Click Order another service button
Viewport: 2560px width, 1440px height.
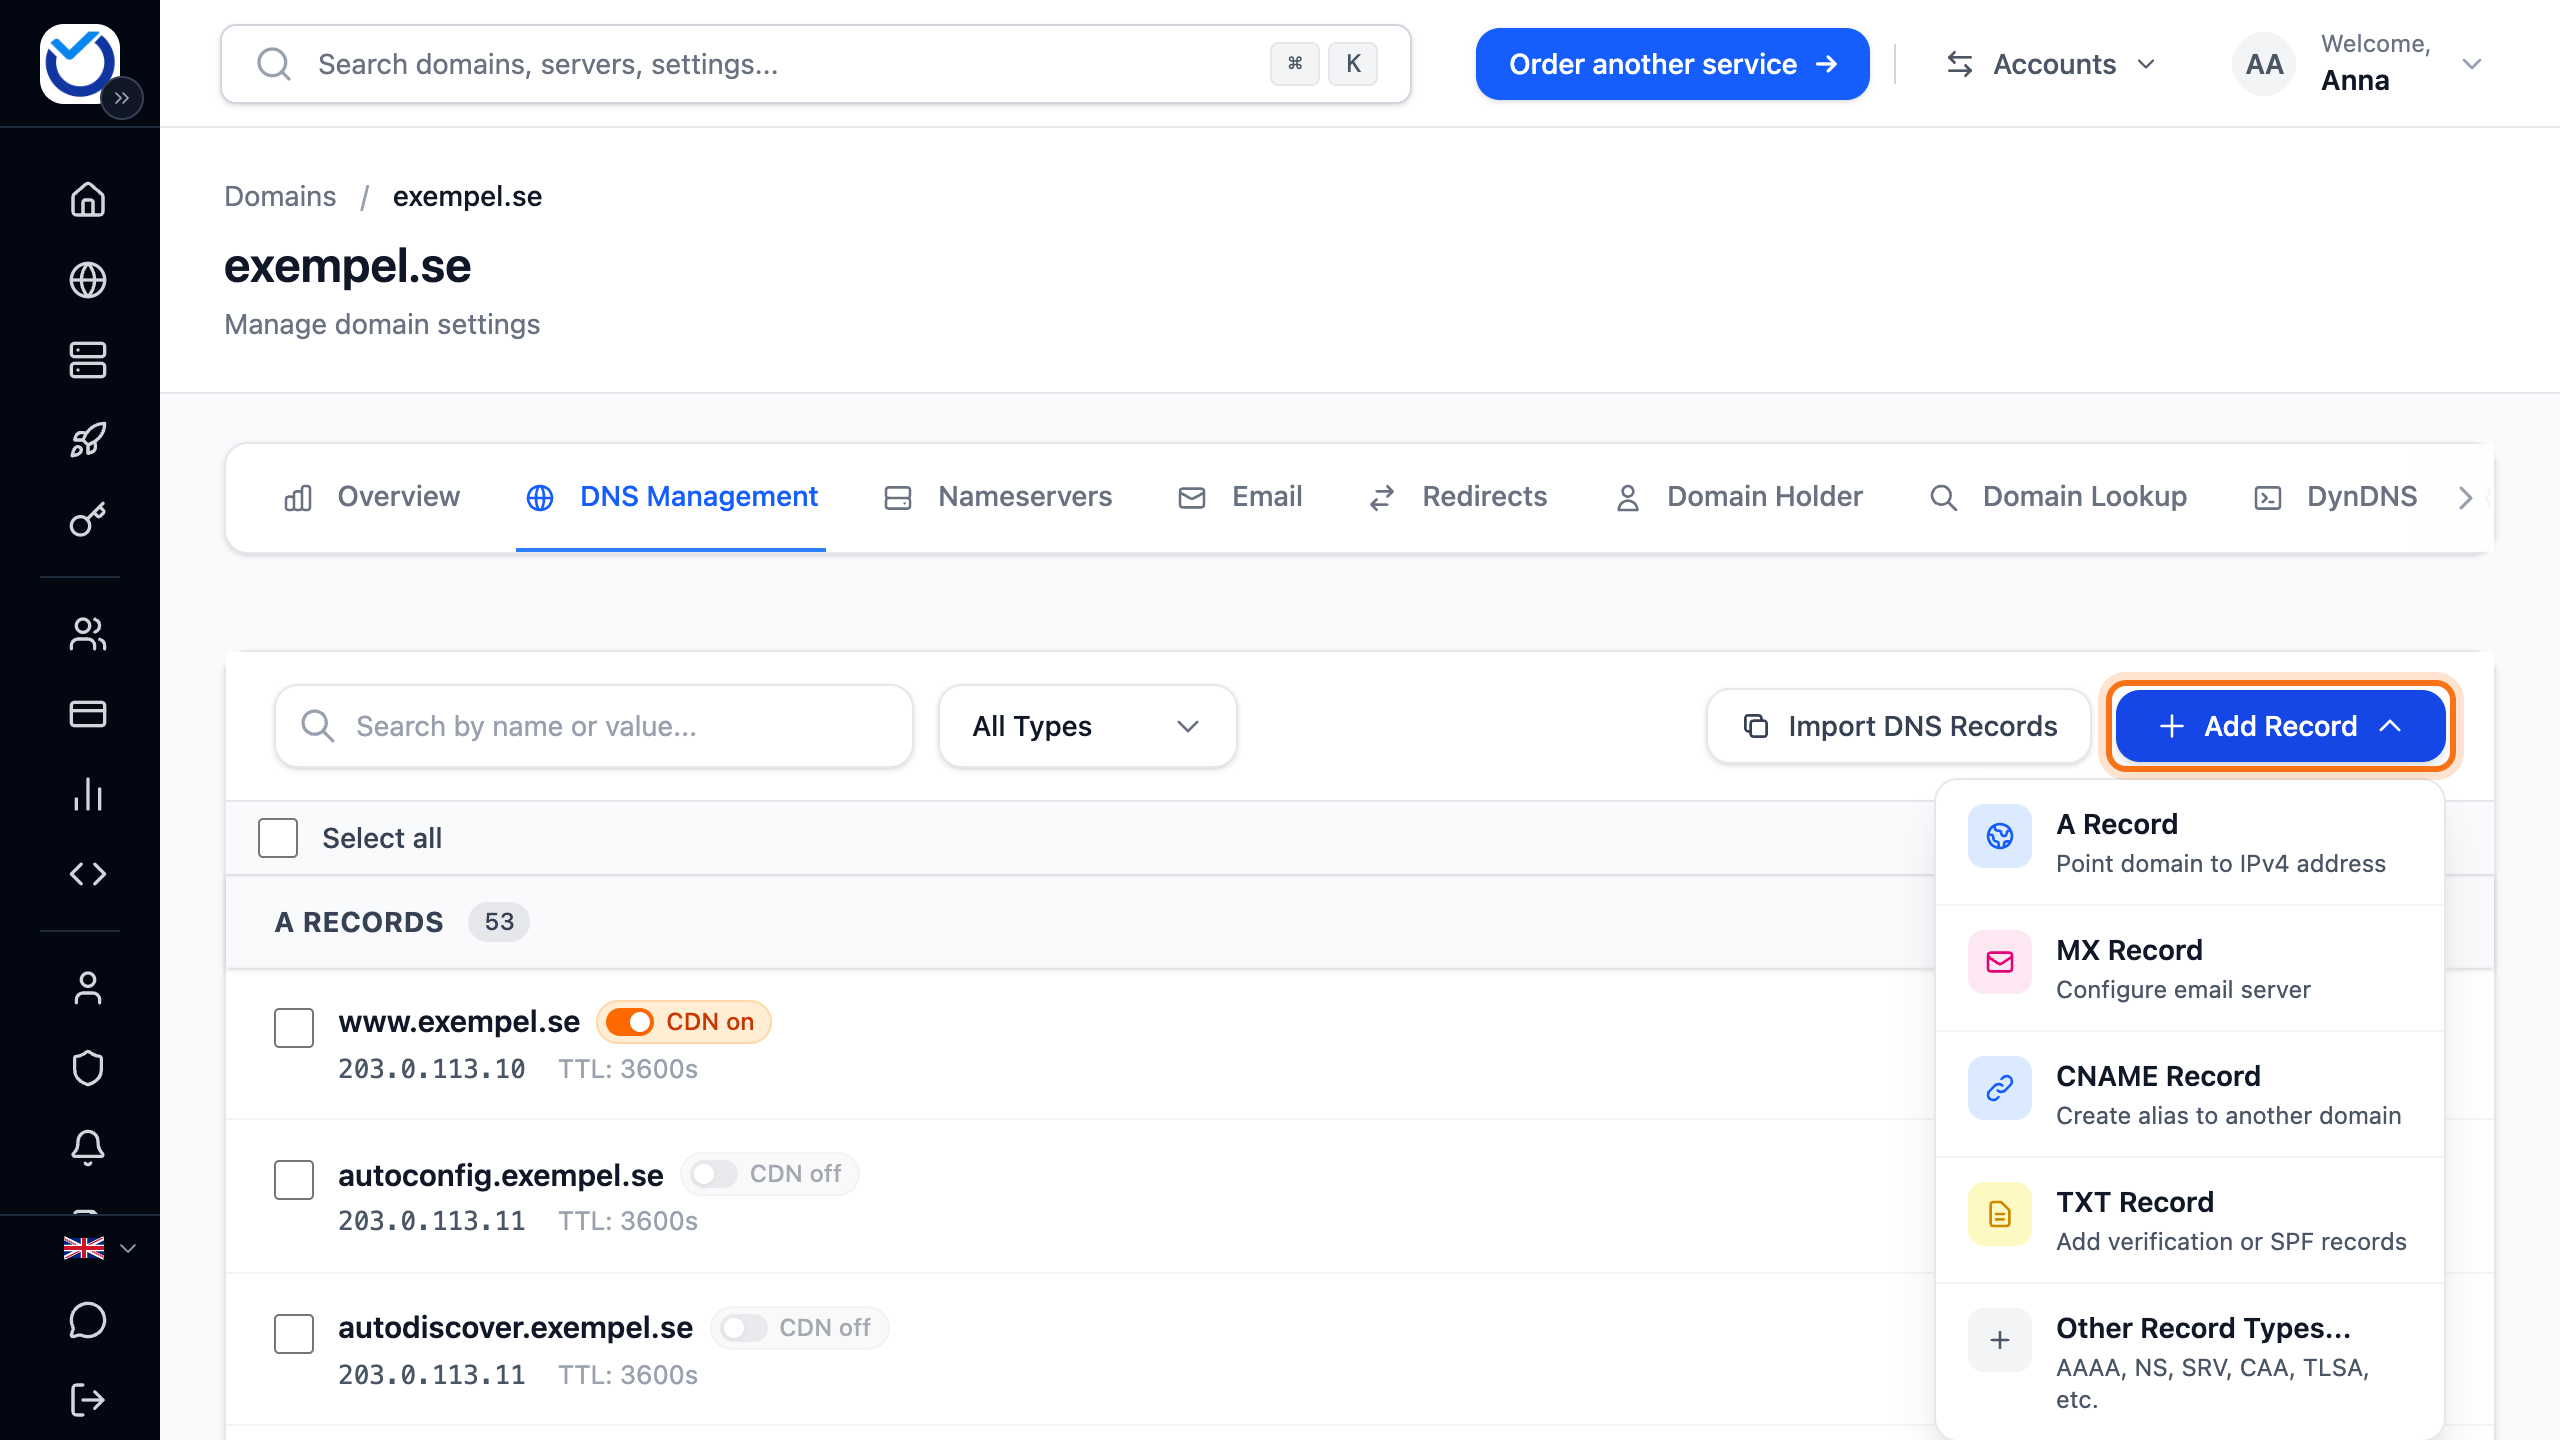click(x=1672, y=64)
